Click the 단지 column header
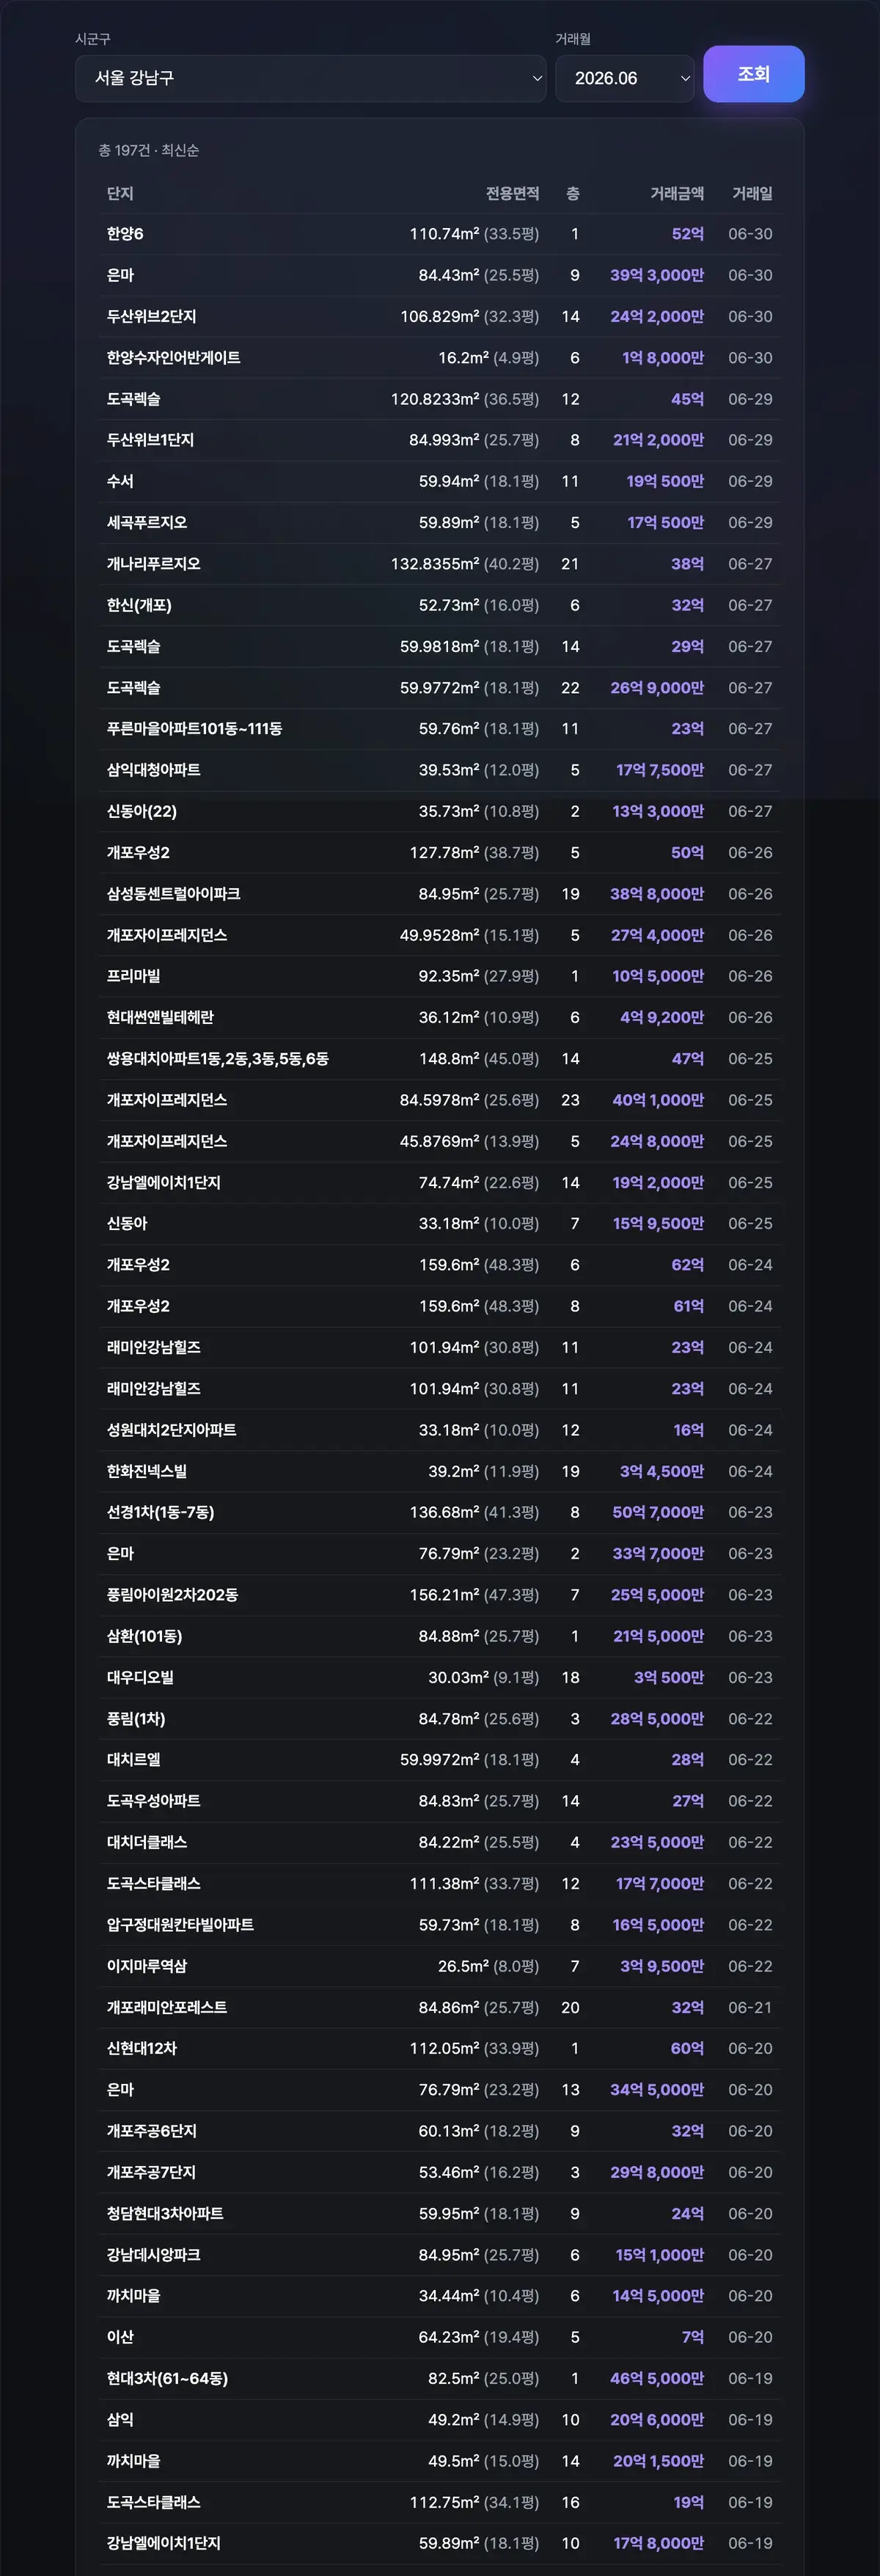The image size is (880, 2576). point(120,194)
